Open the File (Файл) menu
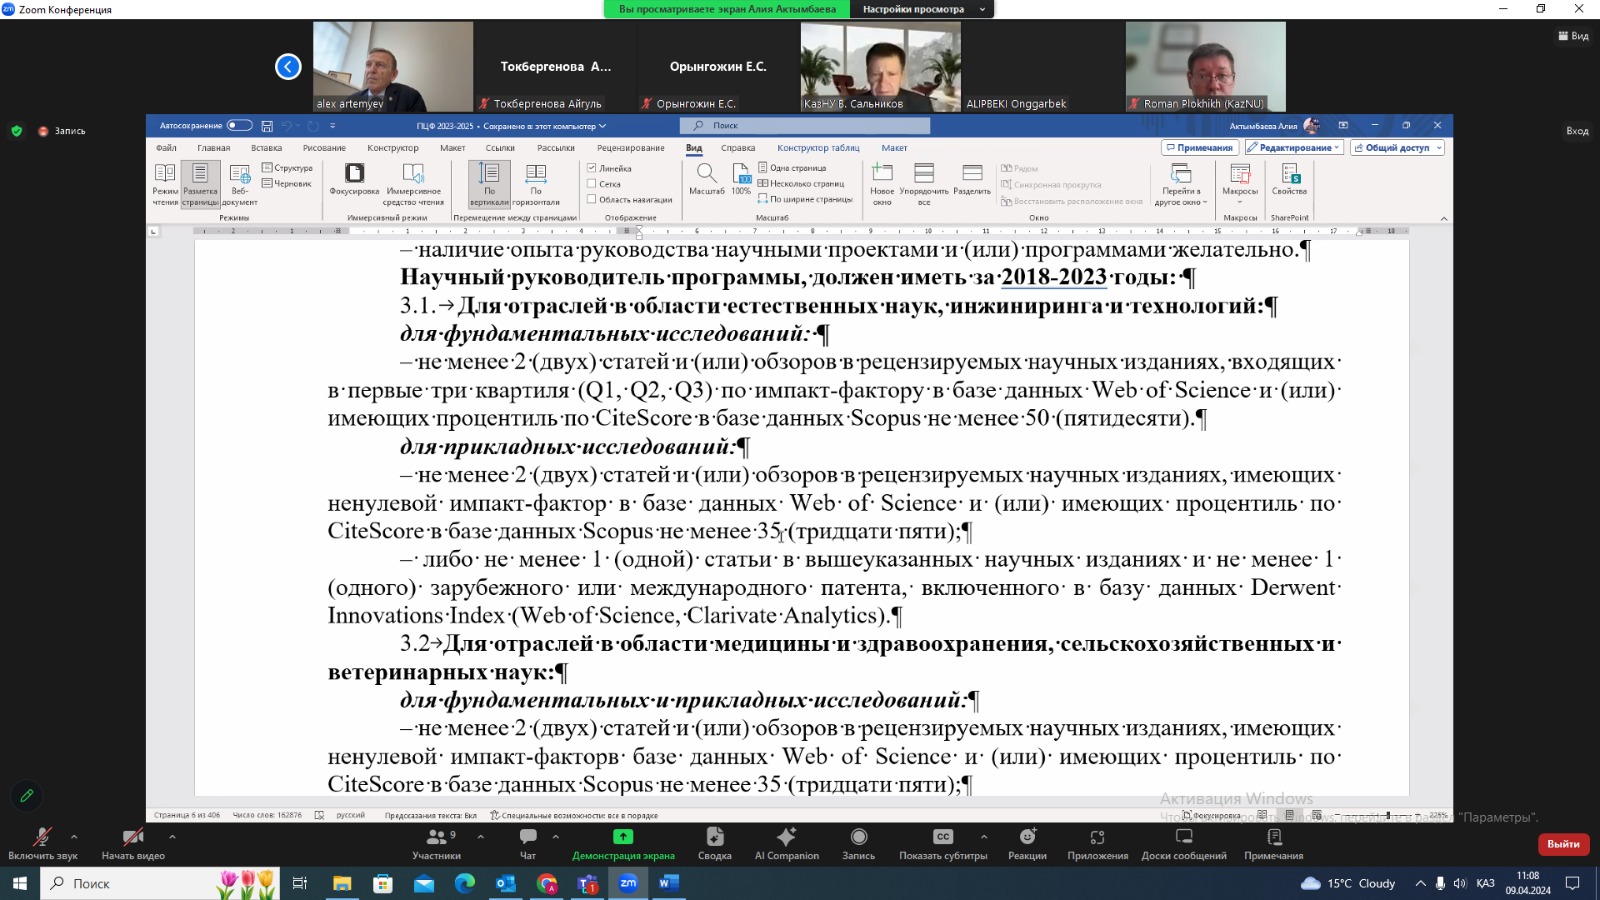The height and width of the screenshot is (900, 1600). click(166, 148)
